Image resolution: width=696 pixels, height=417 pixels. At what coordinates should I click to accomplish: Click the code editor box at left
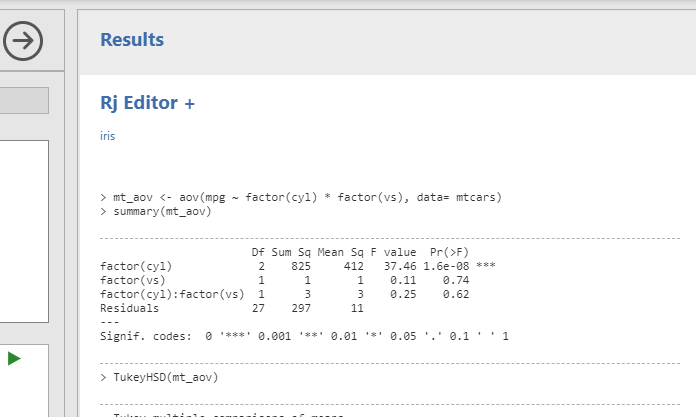point(24,231)
